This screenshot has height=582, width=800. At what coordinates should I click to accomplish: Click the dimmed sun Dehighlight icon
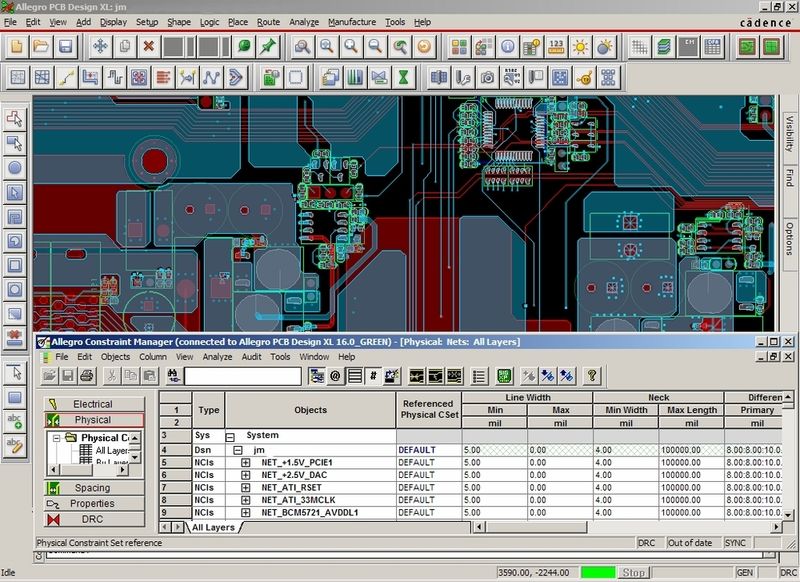click(604, 47)
